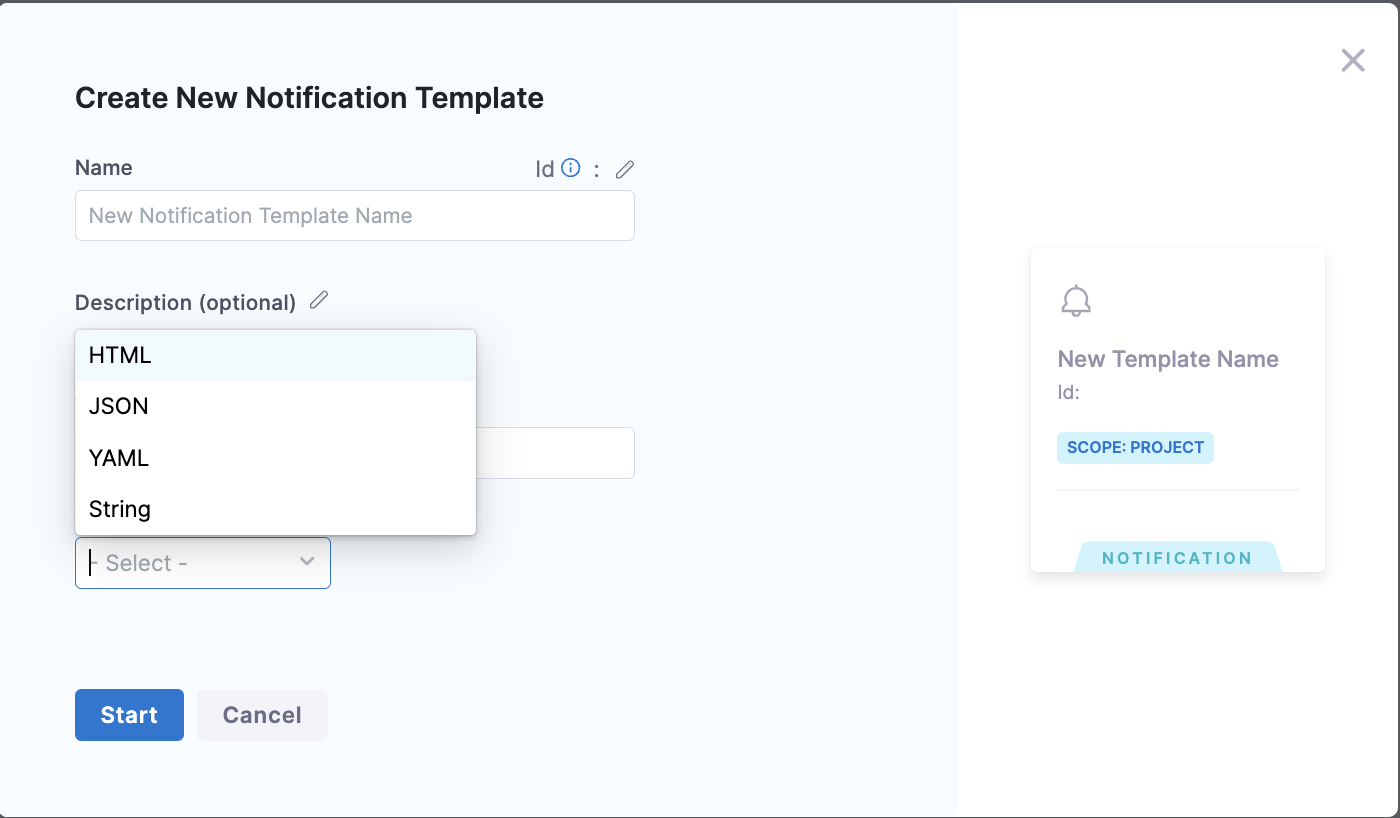1400x818 pixels.
Task: Close the Create New Notification Template dialog
Action: coord(1352,61)
